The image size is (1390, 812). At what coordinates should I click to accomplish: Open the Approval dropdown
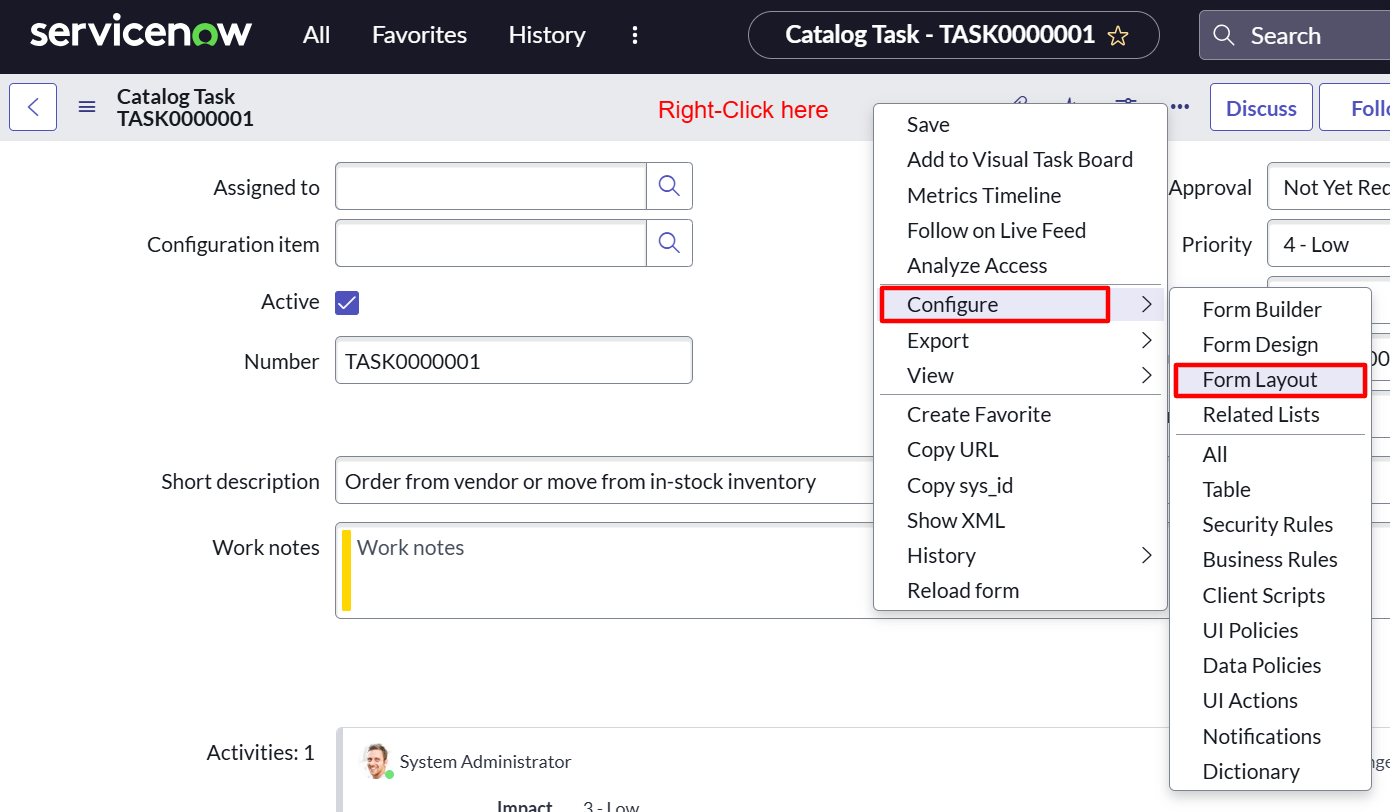click(x=1328, y=187)
